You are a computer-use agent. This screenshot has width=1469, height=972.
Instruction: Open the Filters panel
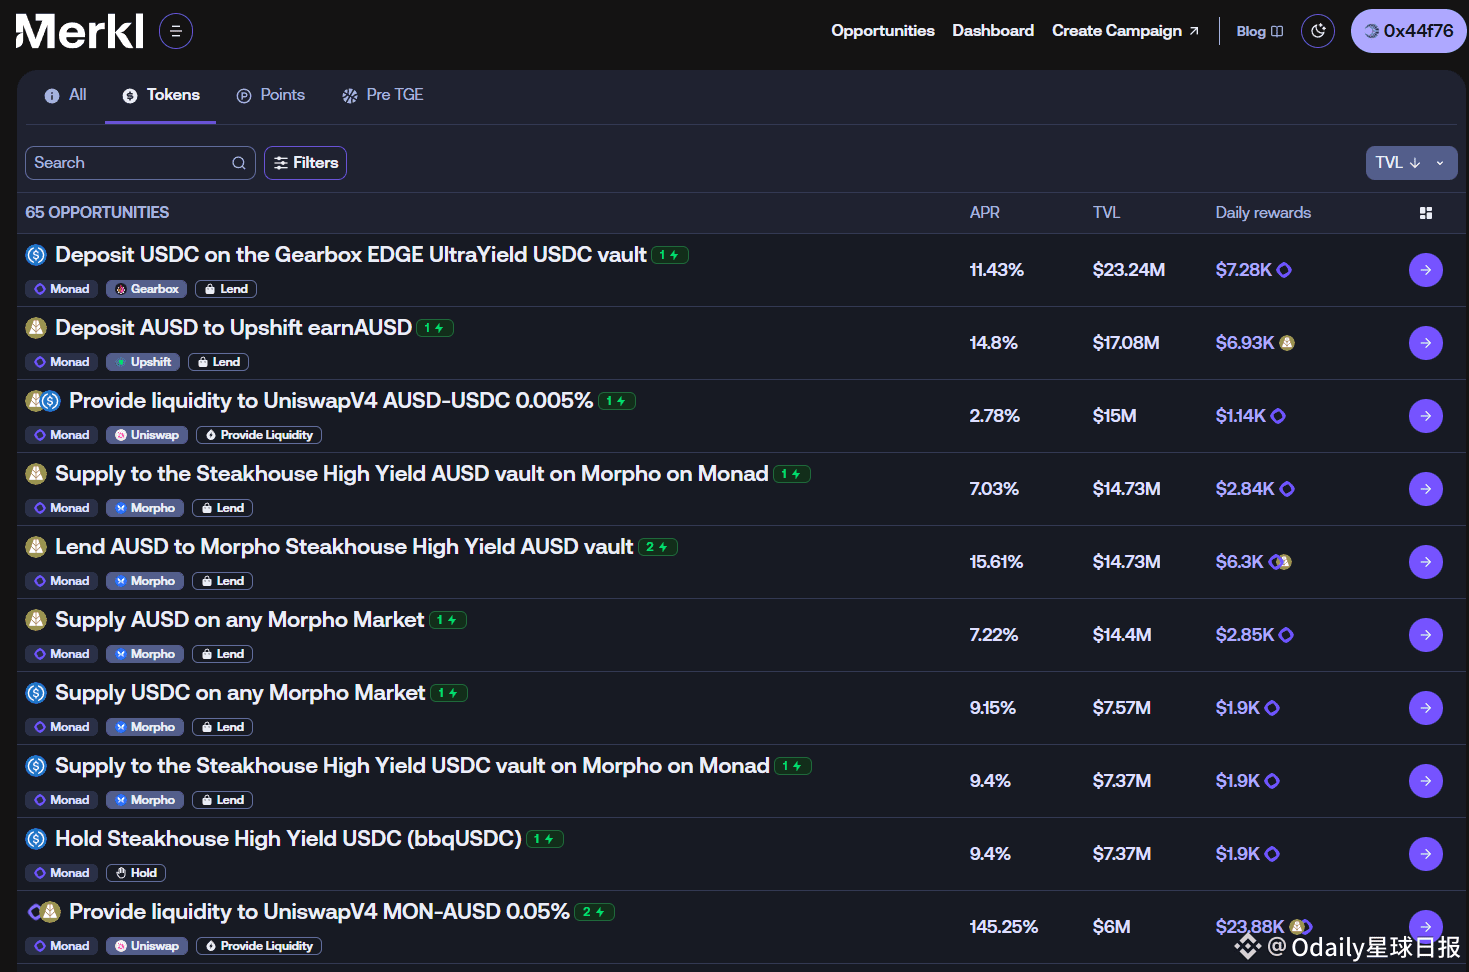(x=305, y=163)
